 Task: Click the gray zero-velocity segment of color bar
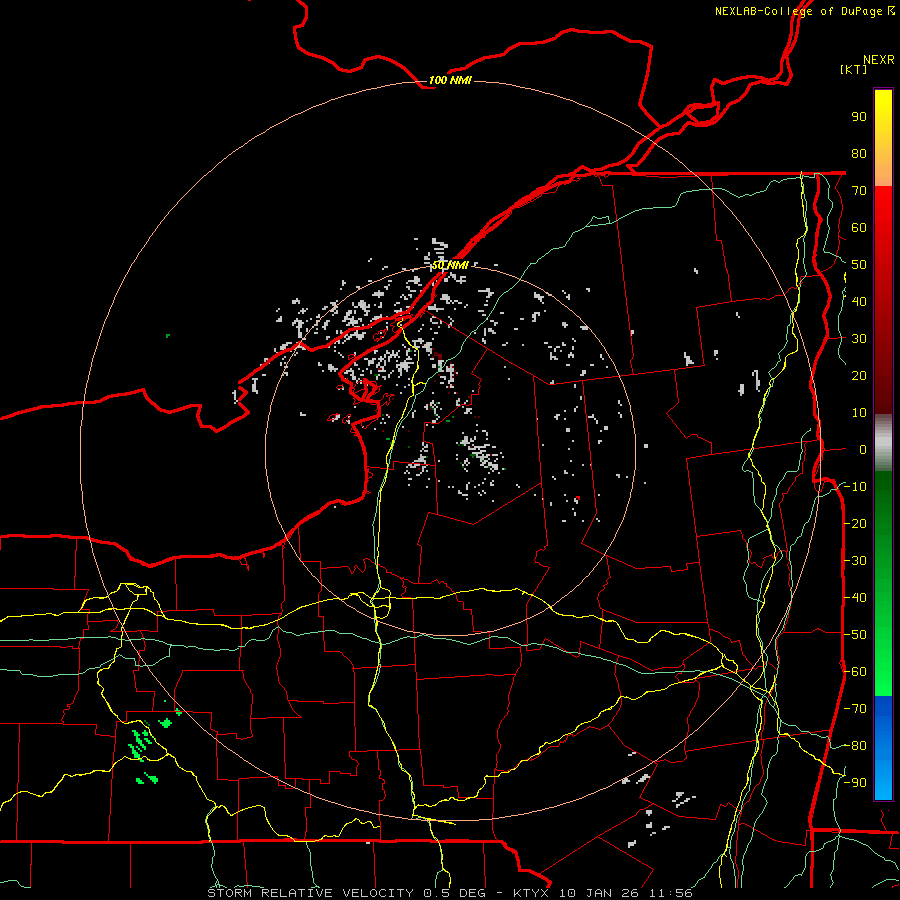point(883,442)
